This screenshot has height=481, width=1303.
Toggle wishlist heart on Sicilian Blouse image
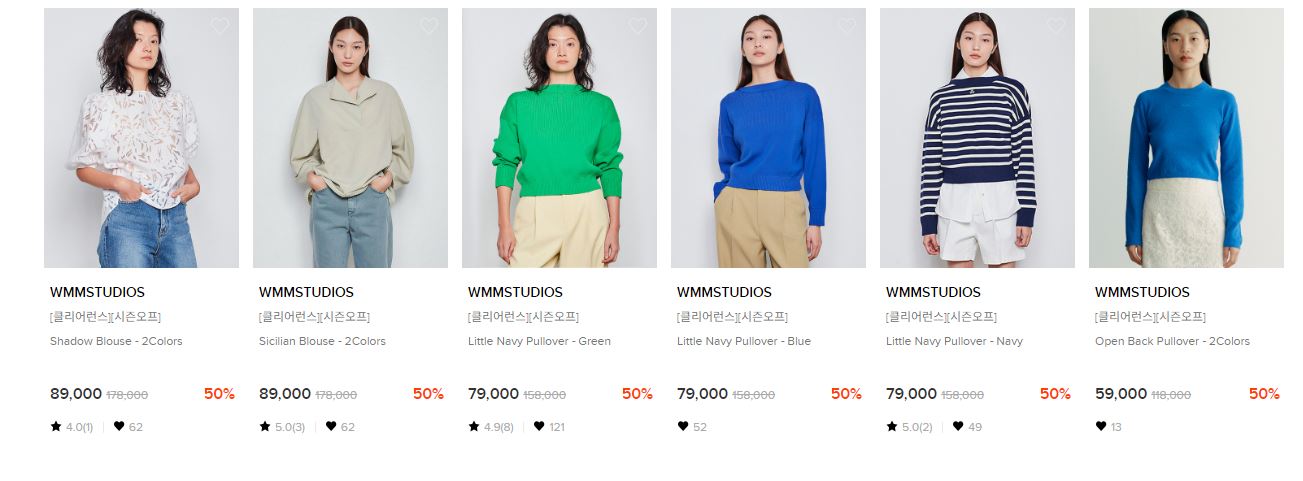429,26
